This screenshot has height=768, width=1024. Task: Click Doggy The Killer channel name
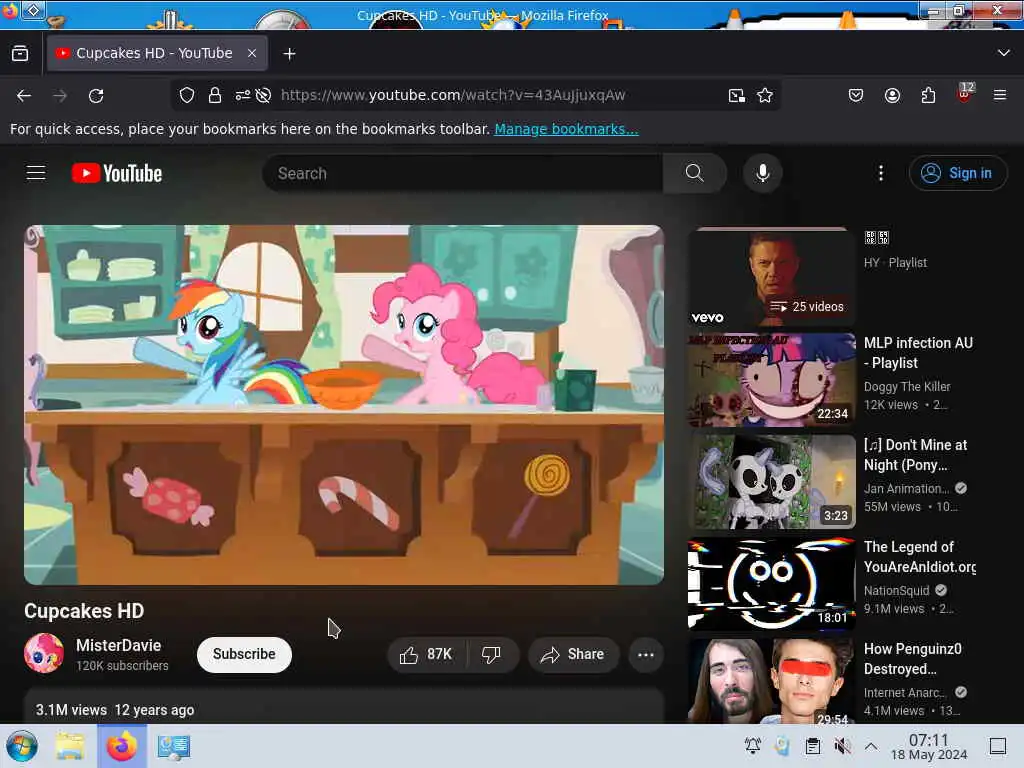907,387
